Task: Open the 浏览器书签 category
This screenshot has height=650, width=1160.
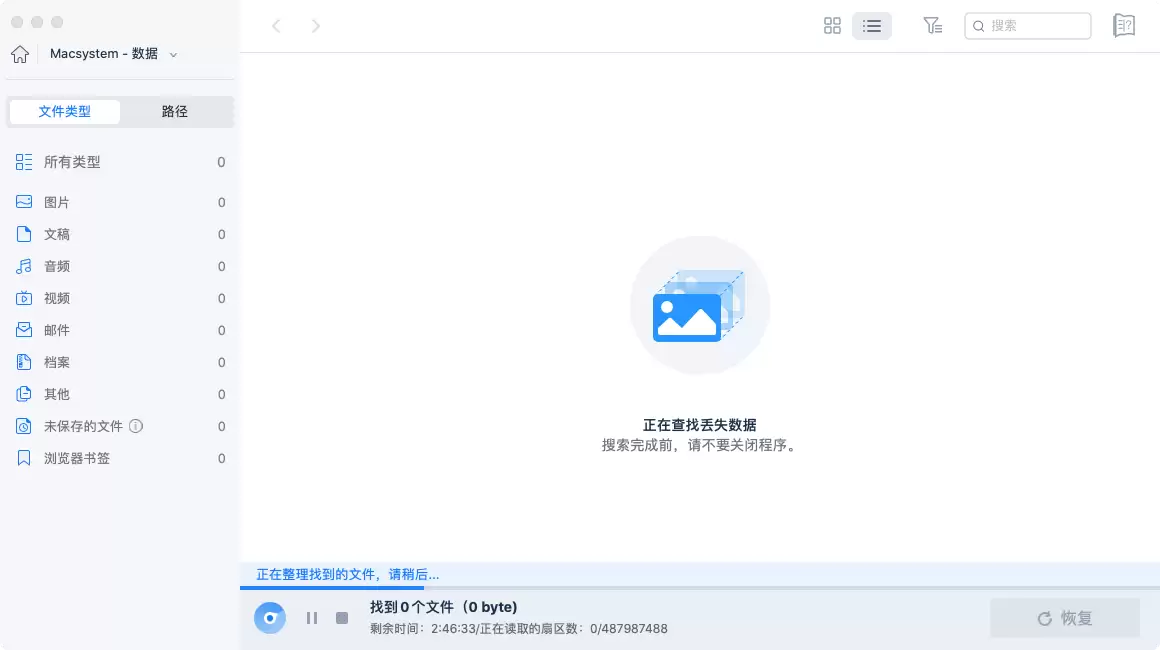Action: pos(75,458)
